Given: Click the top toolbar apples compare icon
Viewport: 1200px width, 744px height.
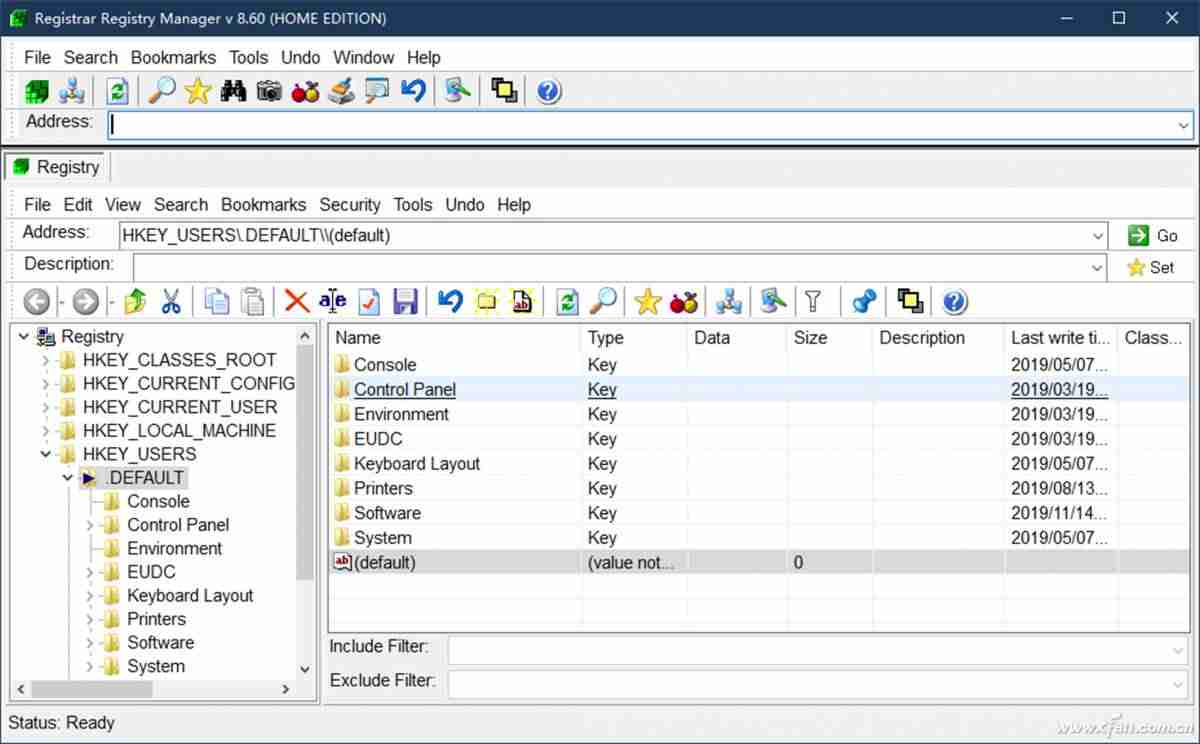Looking at the screenshot, I should click(305, 92).
